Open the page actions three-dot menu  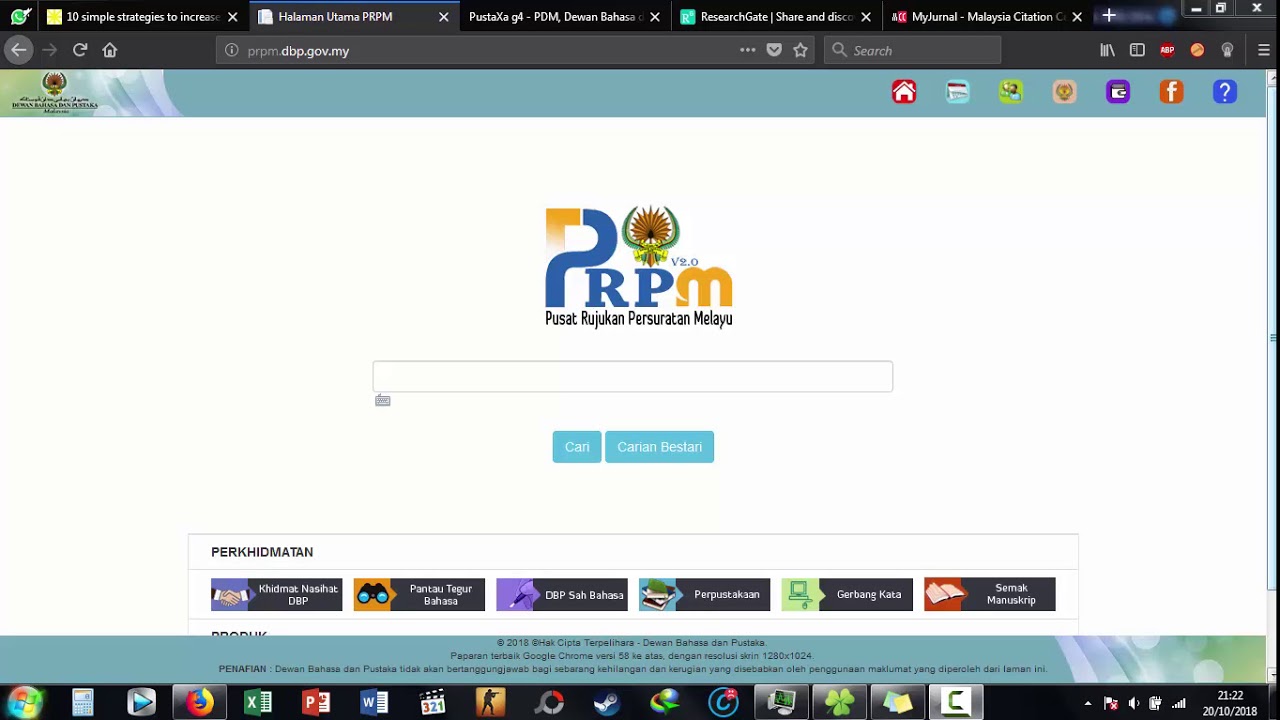(x=748, y=50)
